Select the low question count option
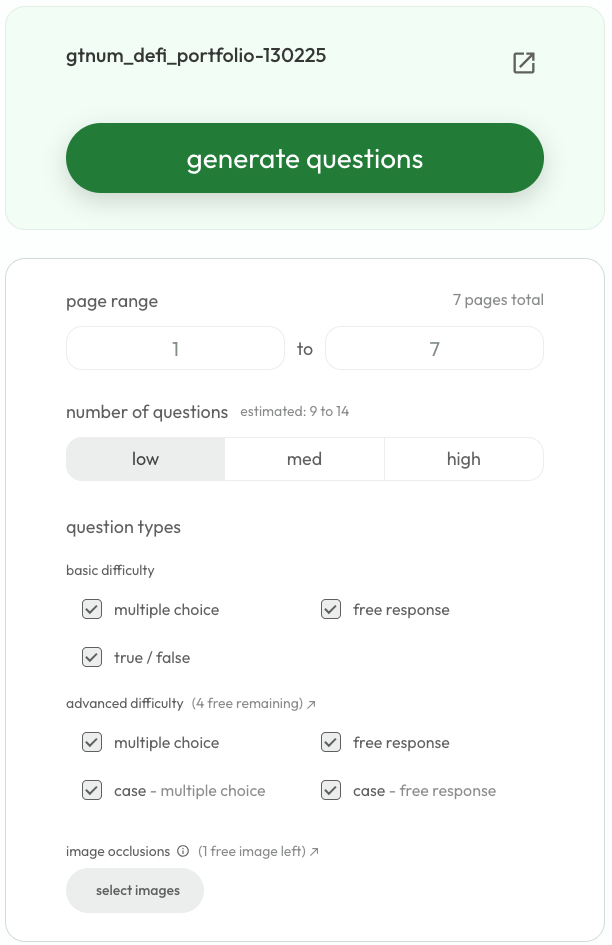This screenshot has height=945, width=612. pyautogui.click(x=145, y=459)
